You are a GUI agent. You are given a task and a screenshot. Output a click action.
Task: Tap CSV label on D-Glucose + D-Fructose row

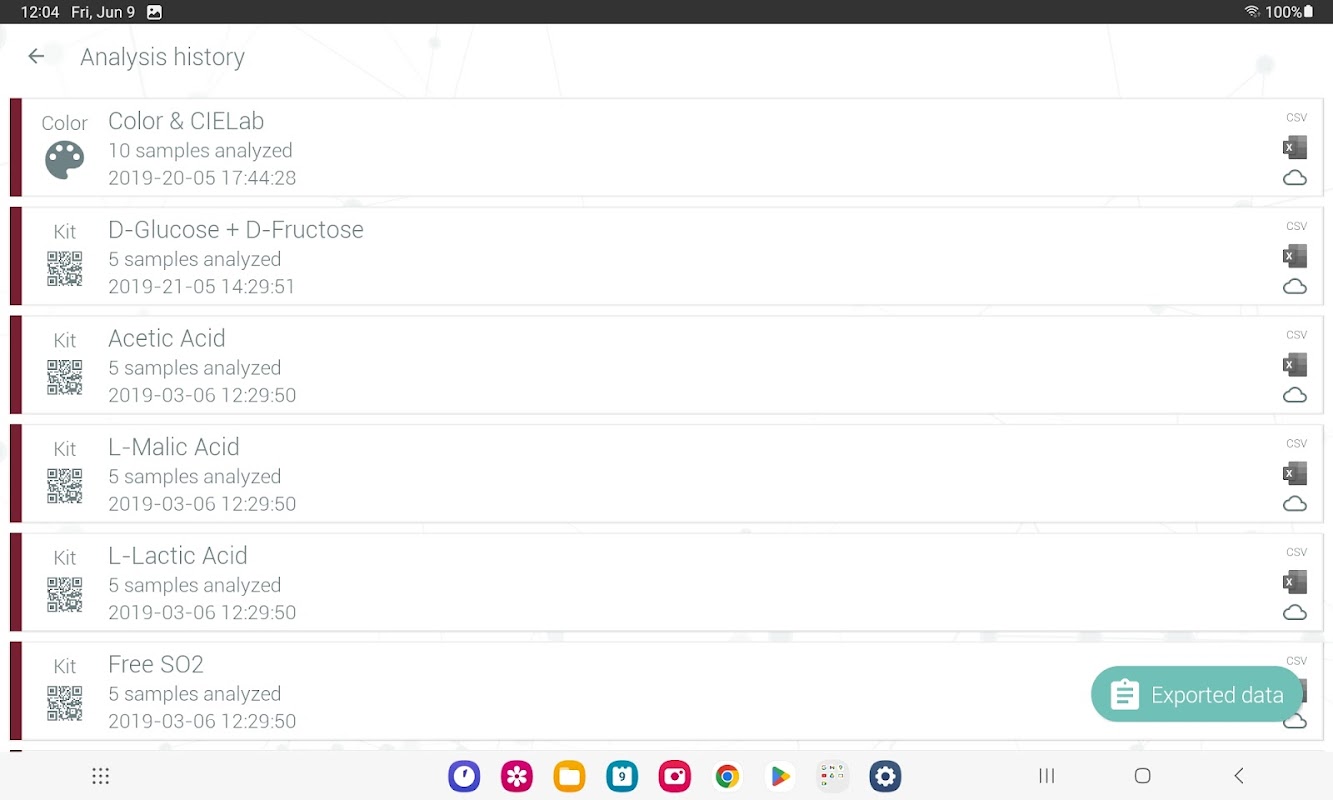(1296, 226)
